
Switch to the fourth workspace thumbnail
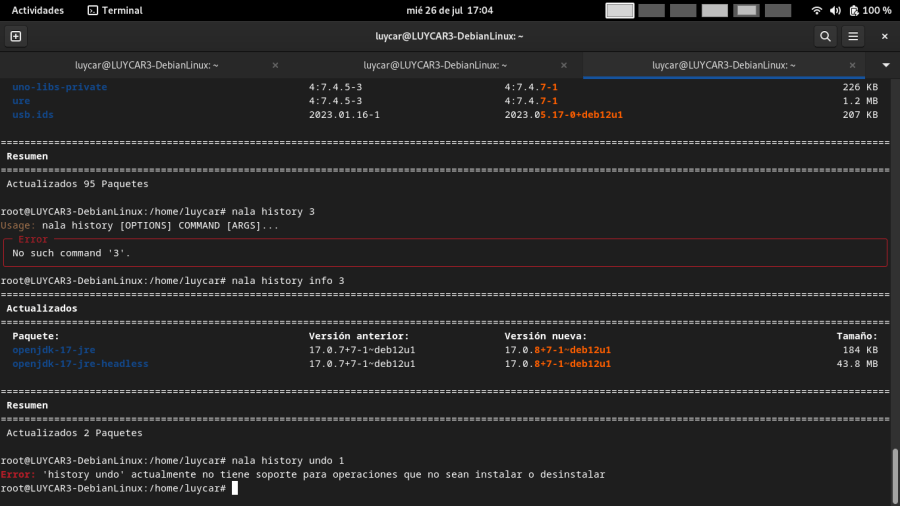pyautogui.click(x=715, y=10)
